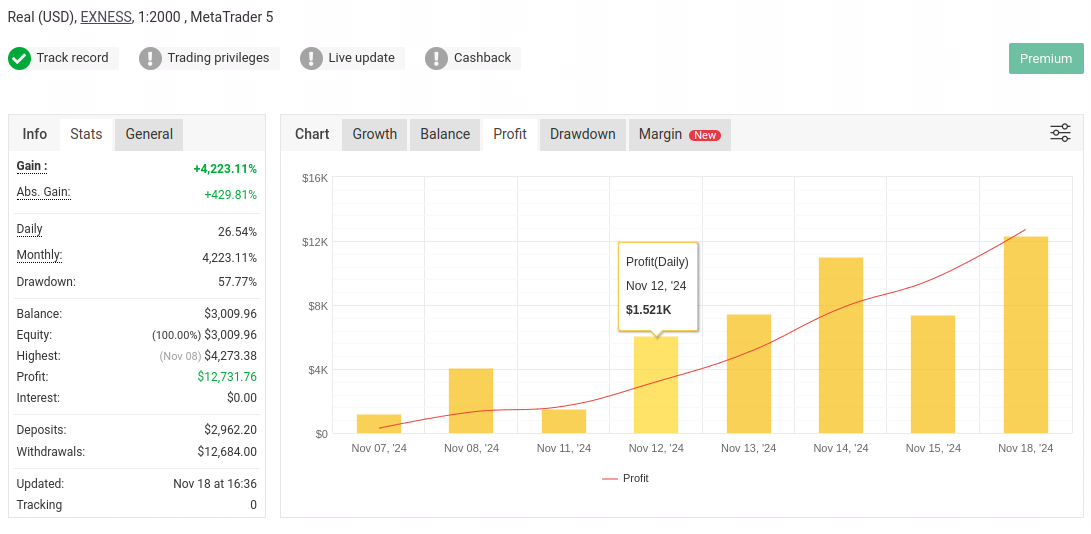Open the Growth chart tab
This screenshot has width=1091, height=534.
pos(375,134)
